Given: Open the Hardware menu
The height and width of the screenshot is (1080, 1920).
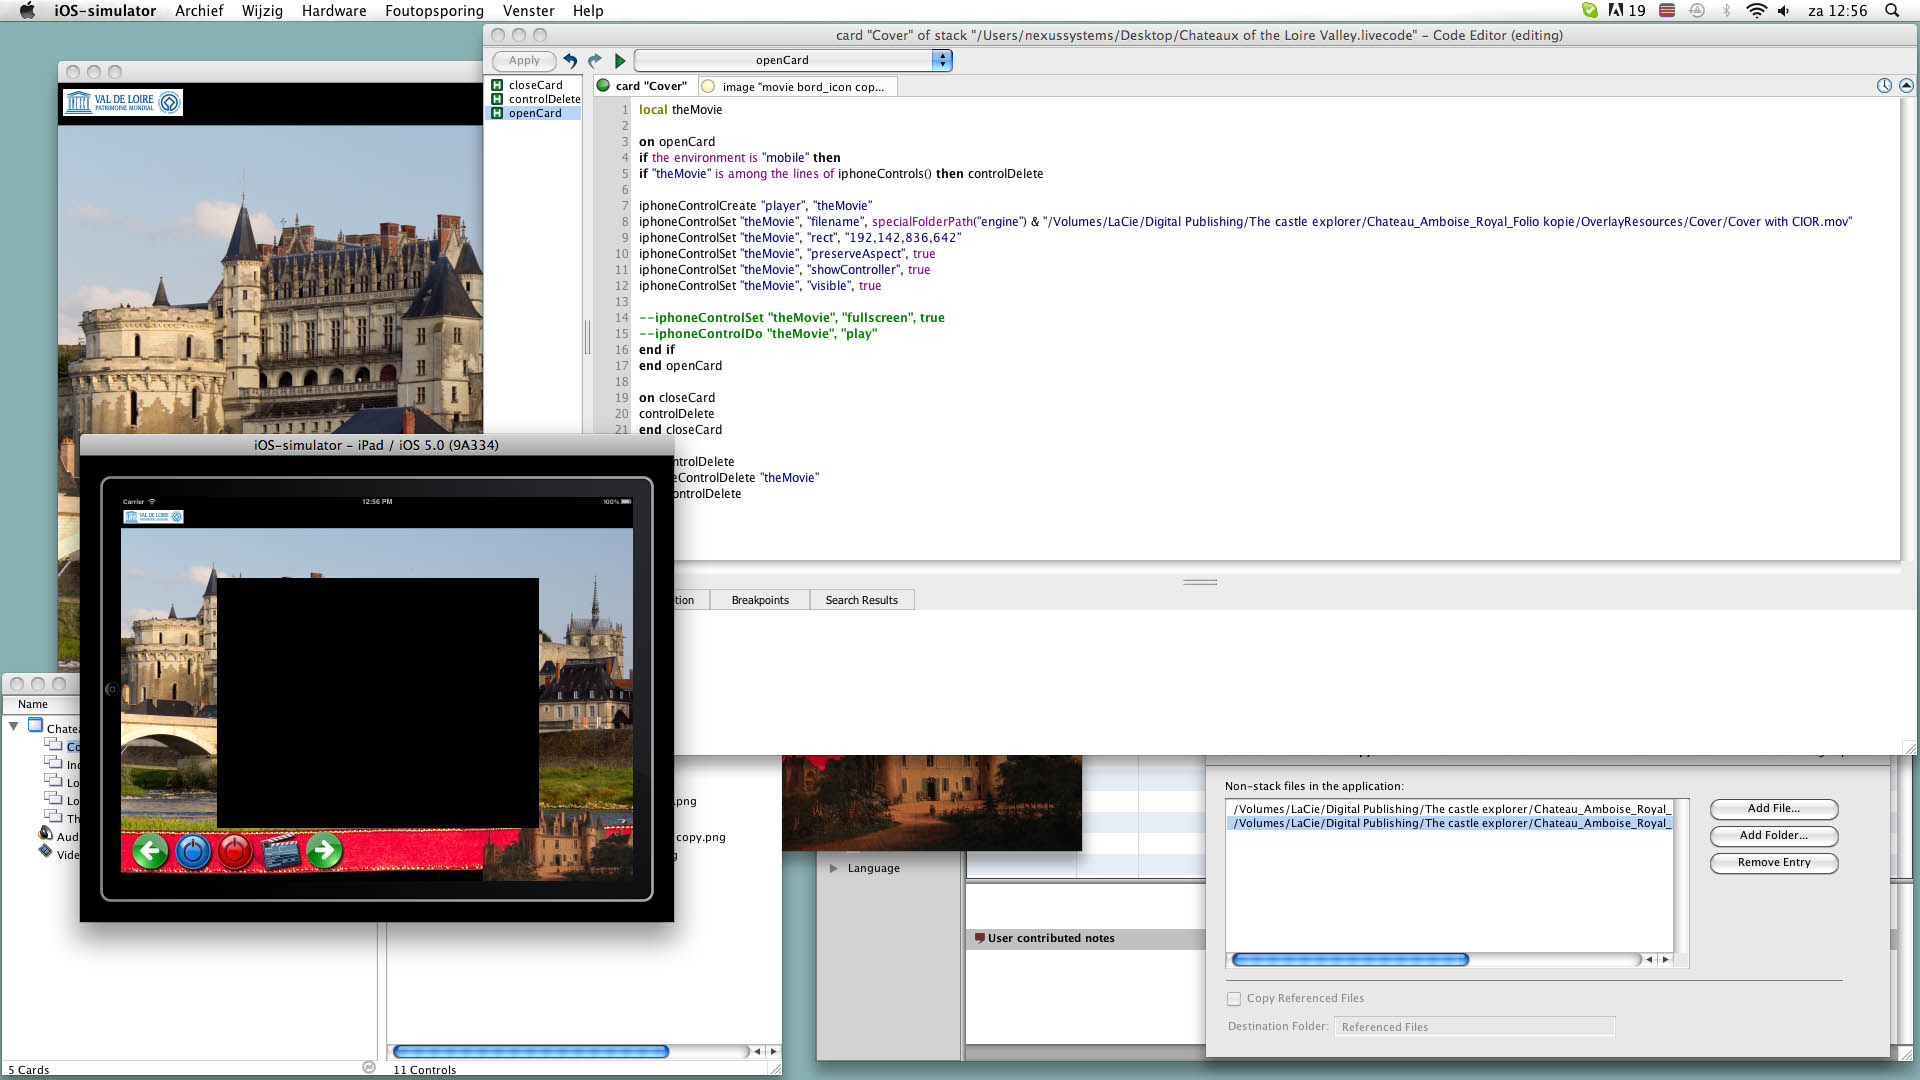Looking at the screenshot, I should pos(333,11).
